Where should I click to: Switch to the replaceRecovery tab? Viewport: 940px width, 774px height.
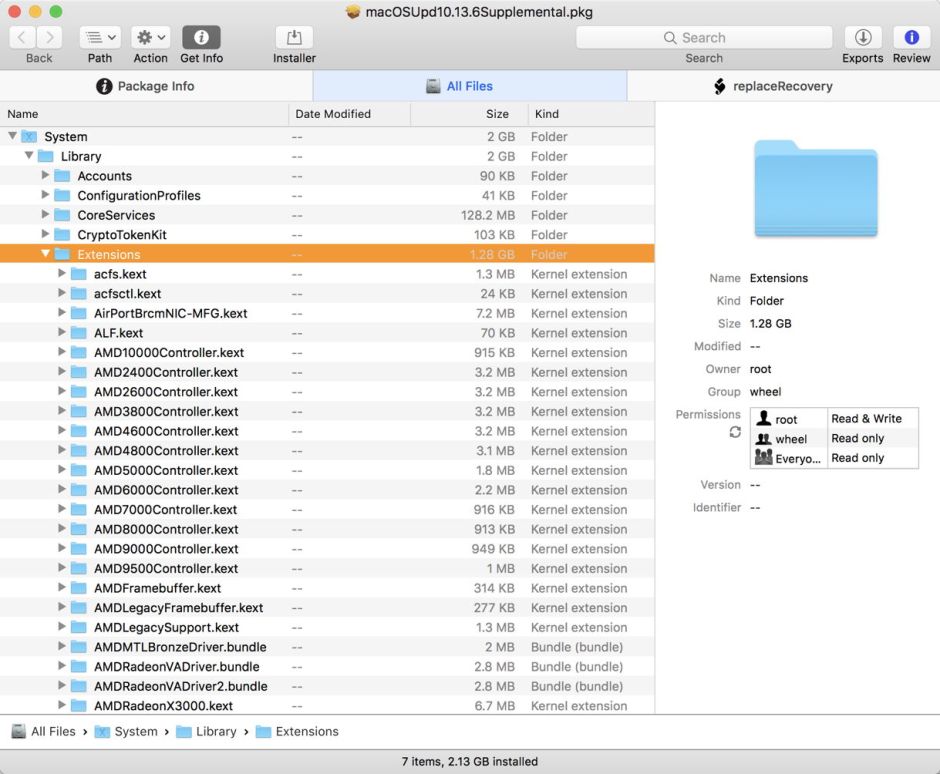(782, 86)
